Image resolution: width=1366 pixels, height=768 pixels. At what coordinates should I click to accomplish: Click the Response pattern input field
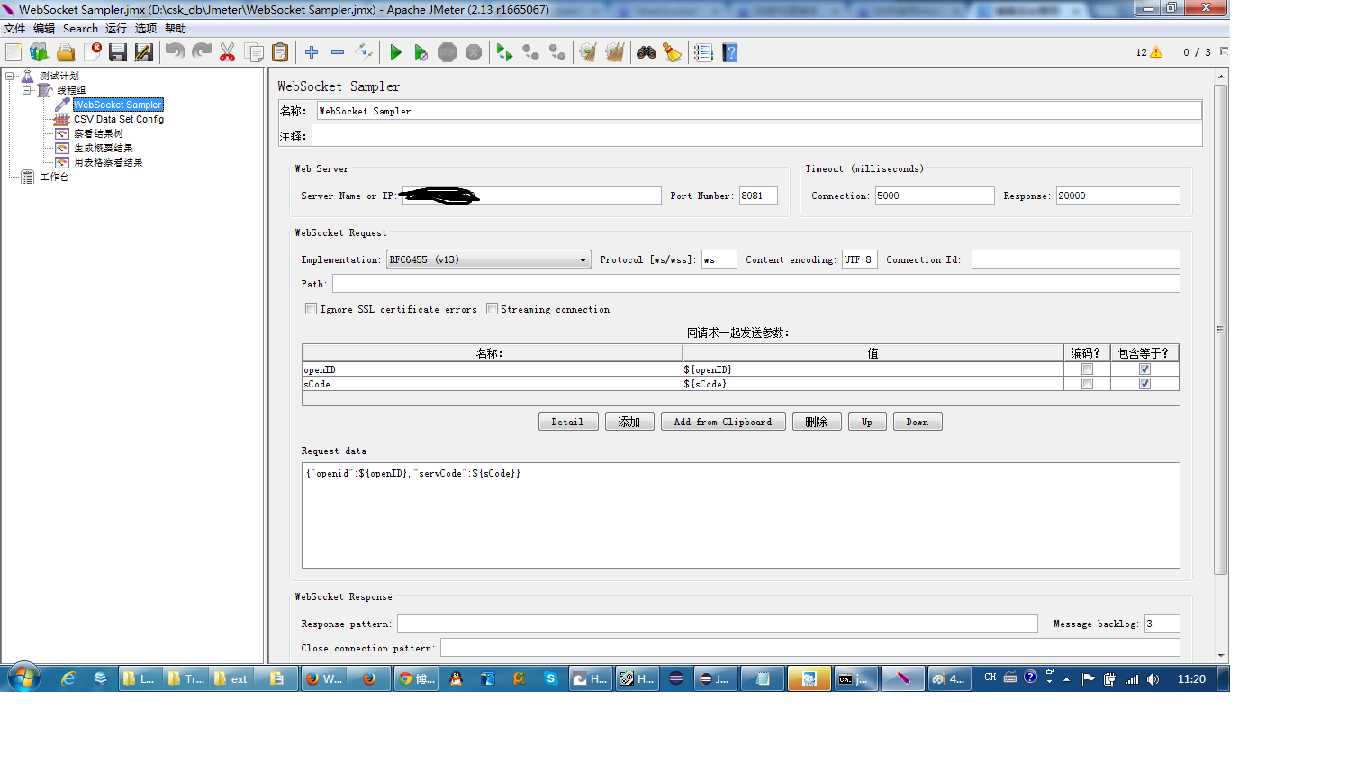click(x=717, y=624)
